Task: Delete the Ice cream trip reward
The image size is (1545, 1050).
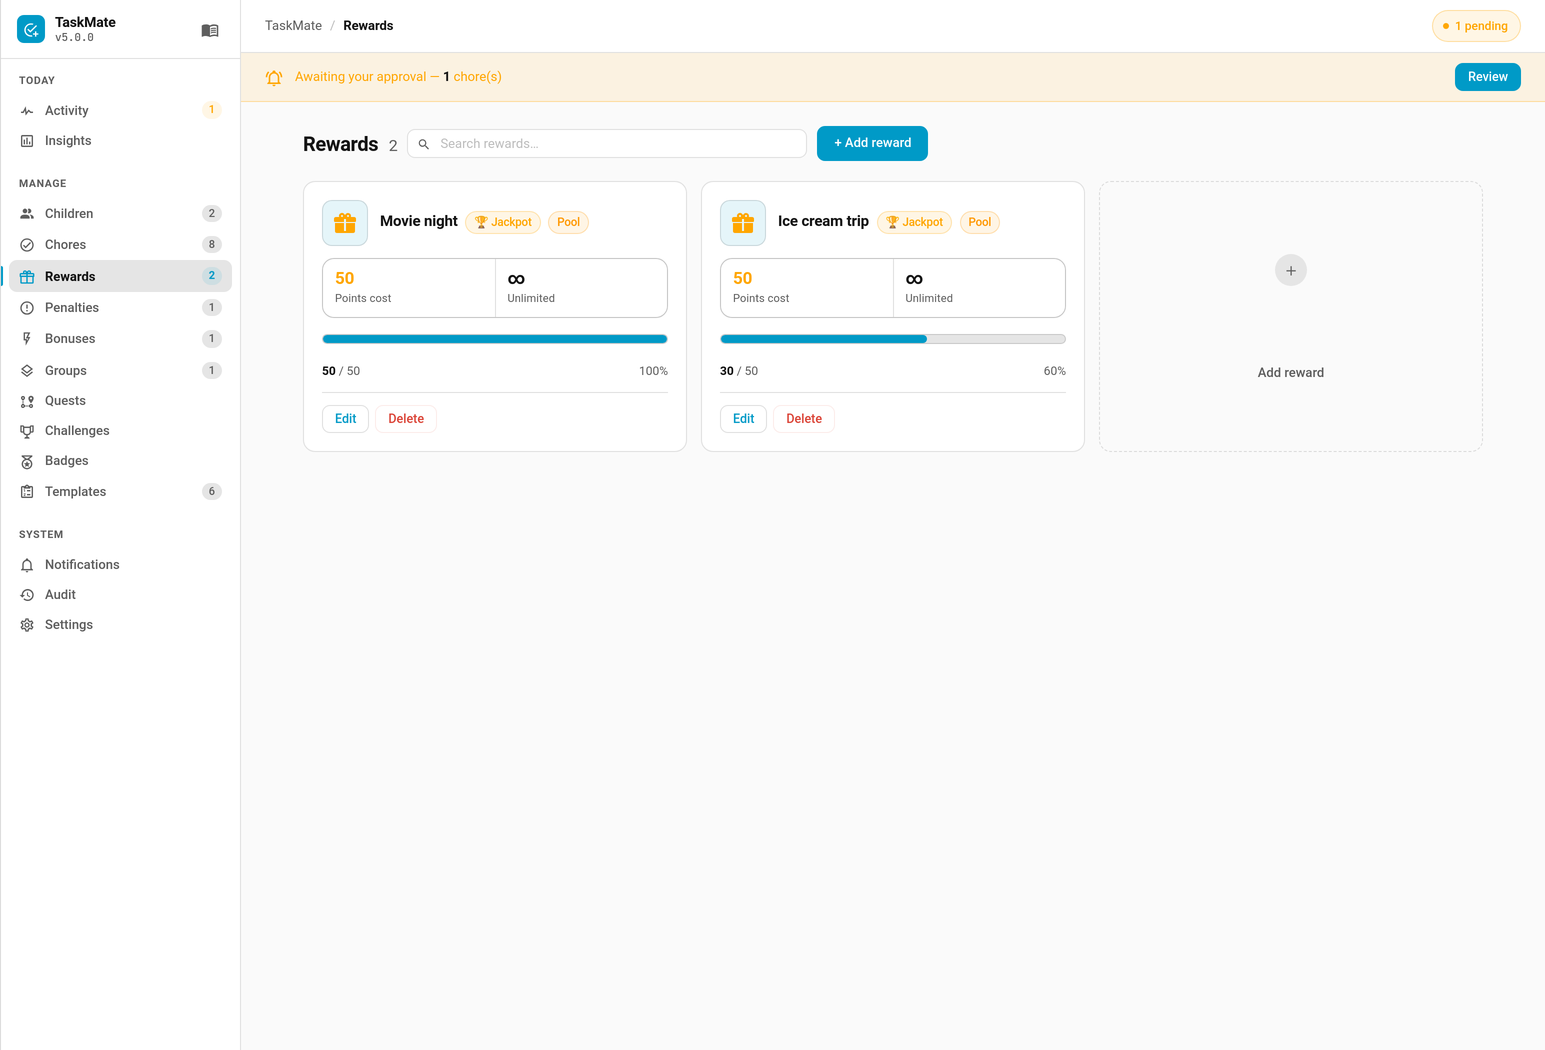Action: coord(804,419)
